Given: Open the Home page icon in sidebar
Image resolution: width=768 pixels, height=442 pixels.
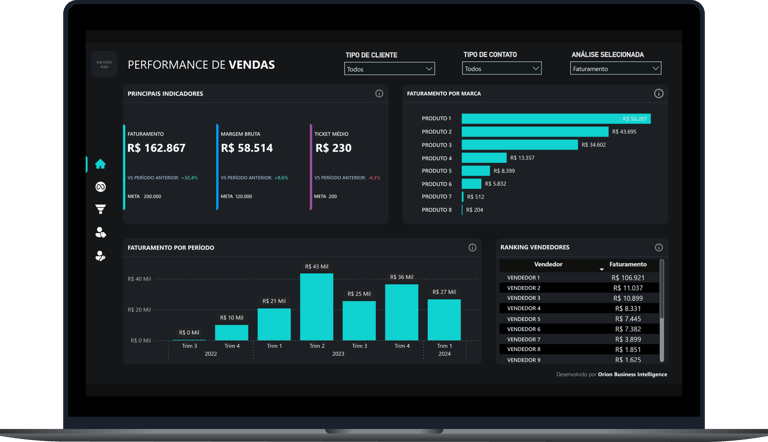Looking at the screenshot, I should [x=100, y=164].
